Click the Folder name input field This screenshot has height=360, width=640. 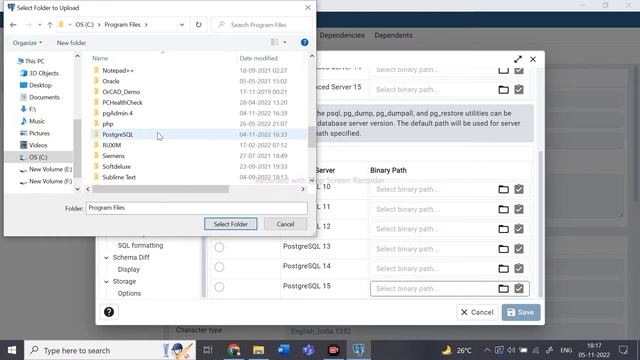pos(196,208)
